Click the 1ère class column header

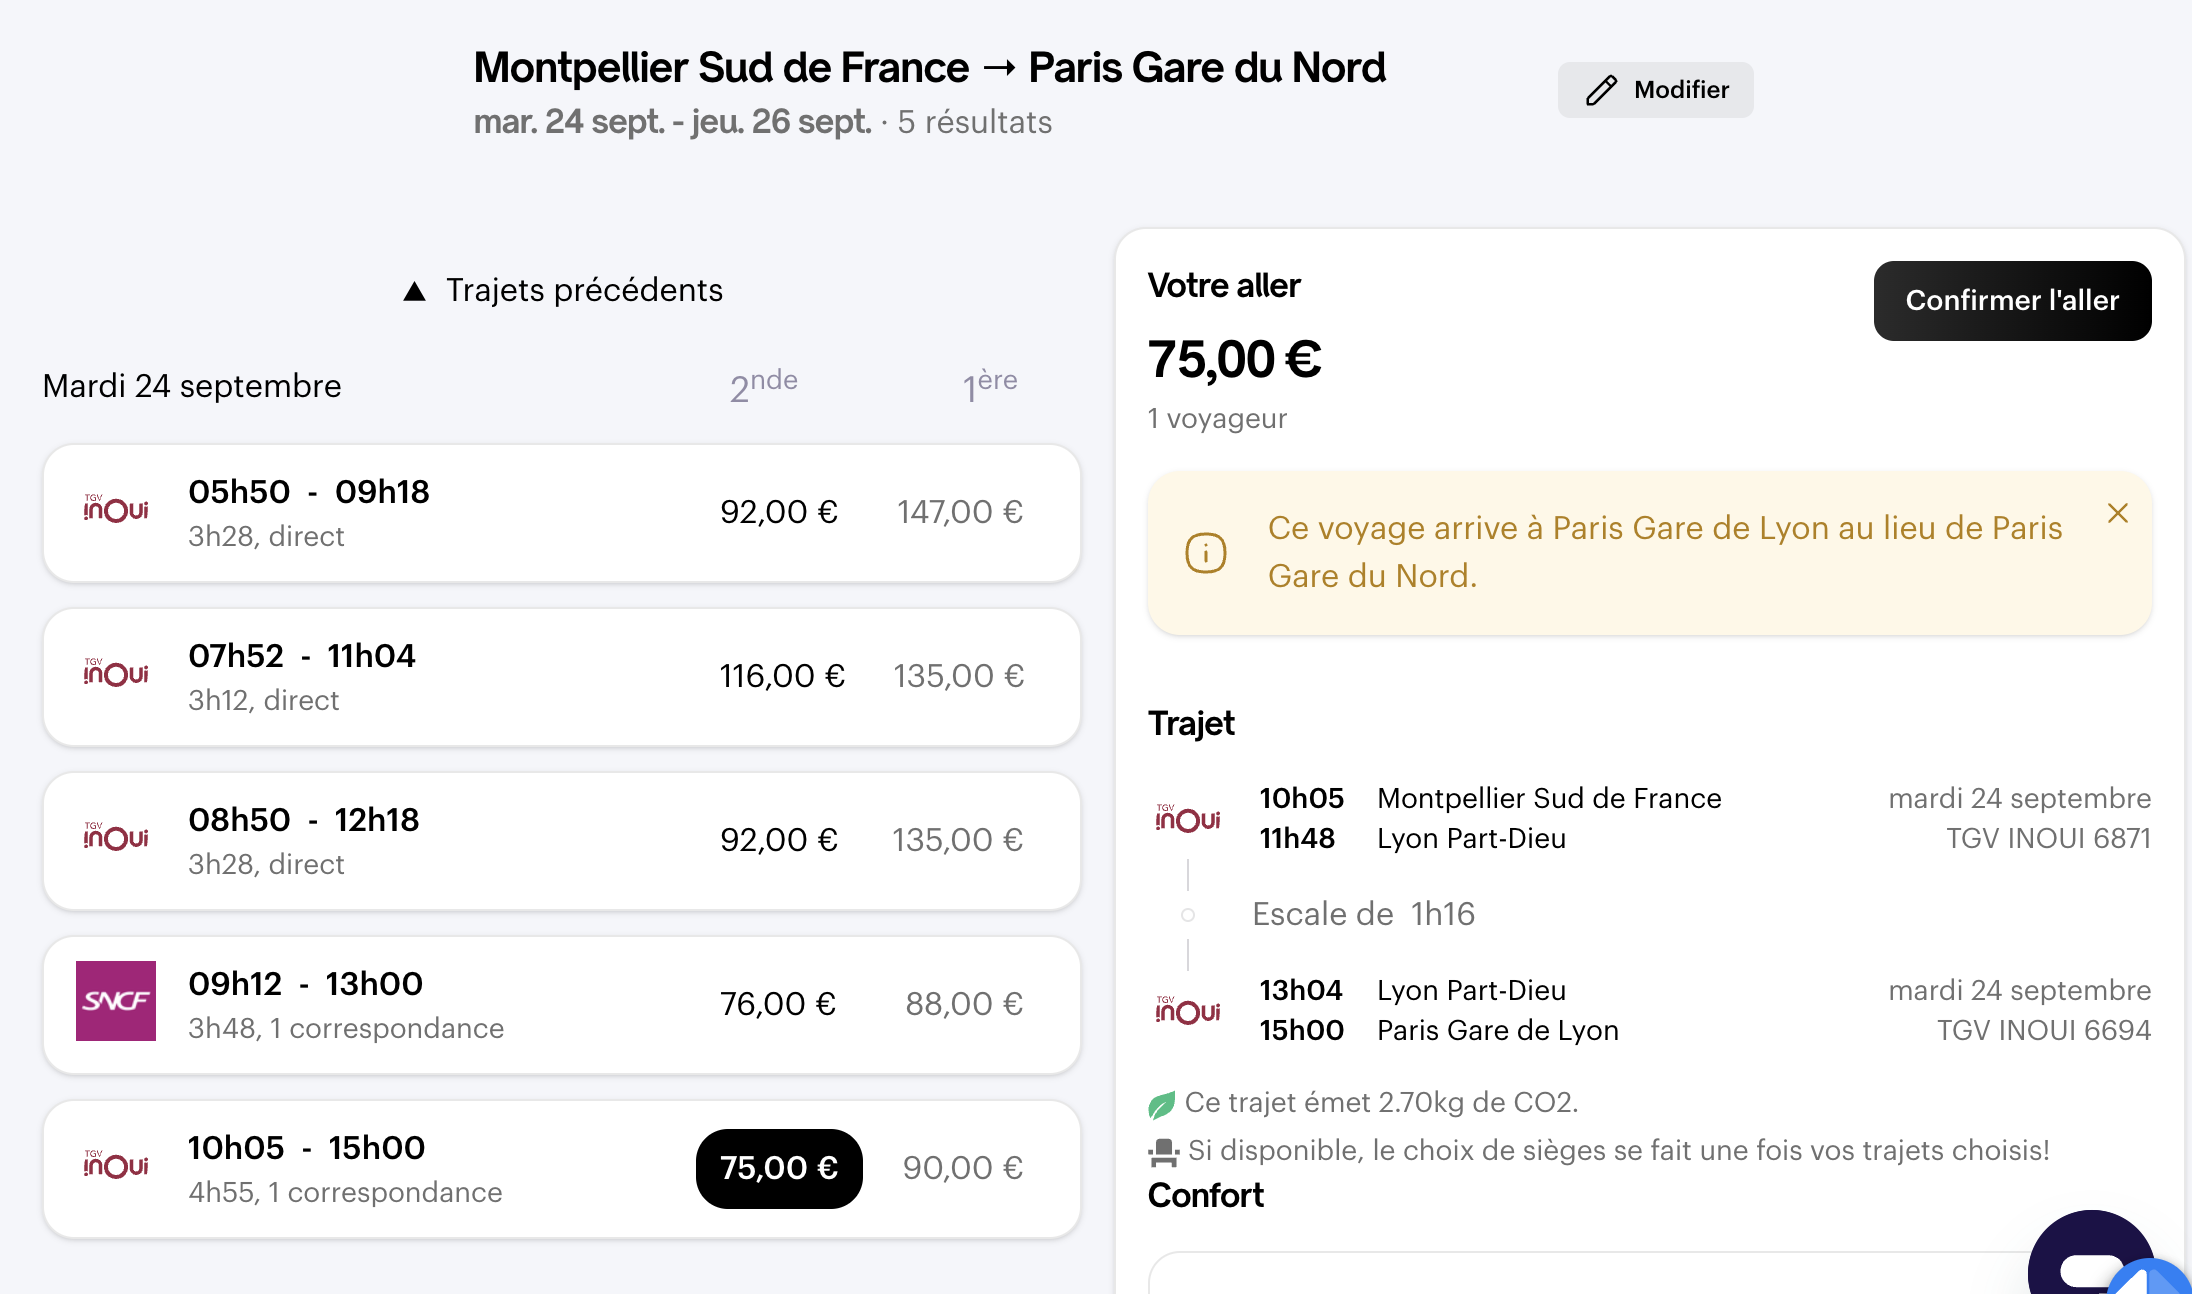pos(990,385)
